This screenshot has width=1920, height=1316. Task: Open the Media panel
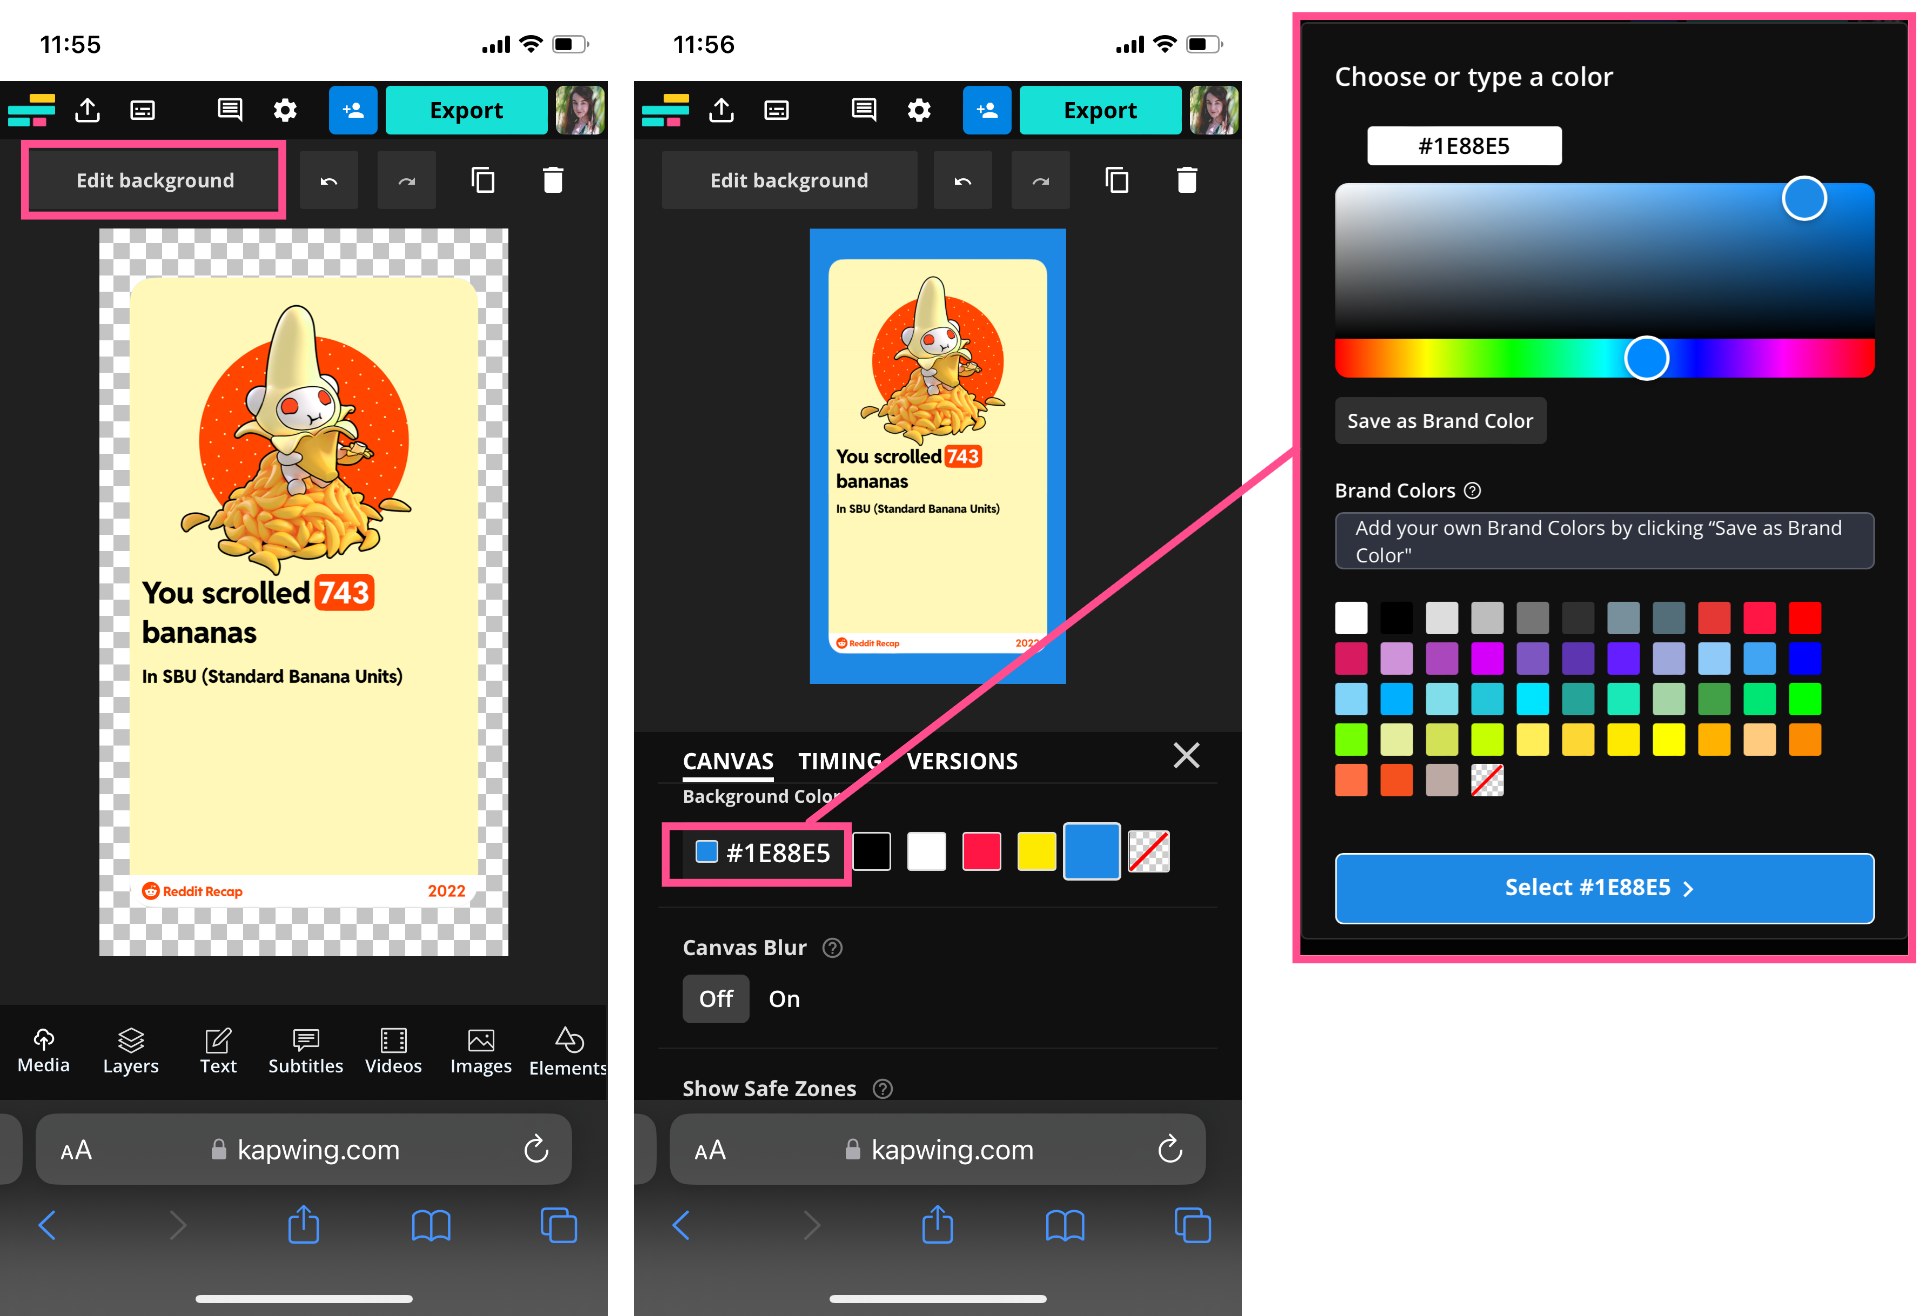coord(43,1050)
